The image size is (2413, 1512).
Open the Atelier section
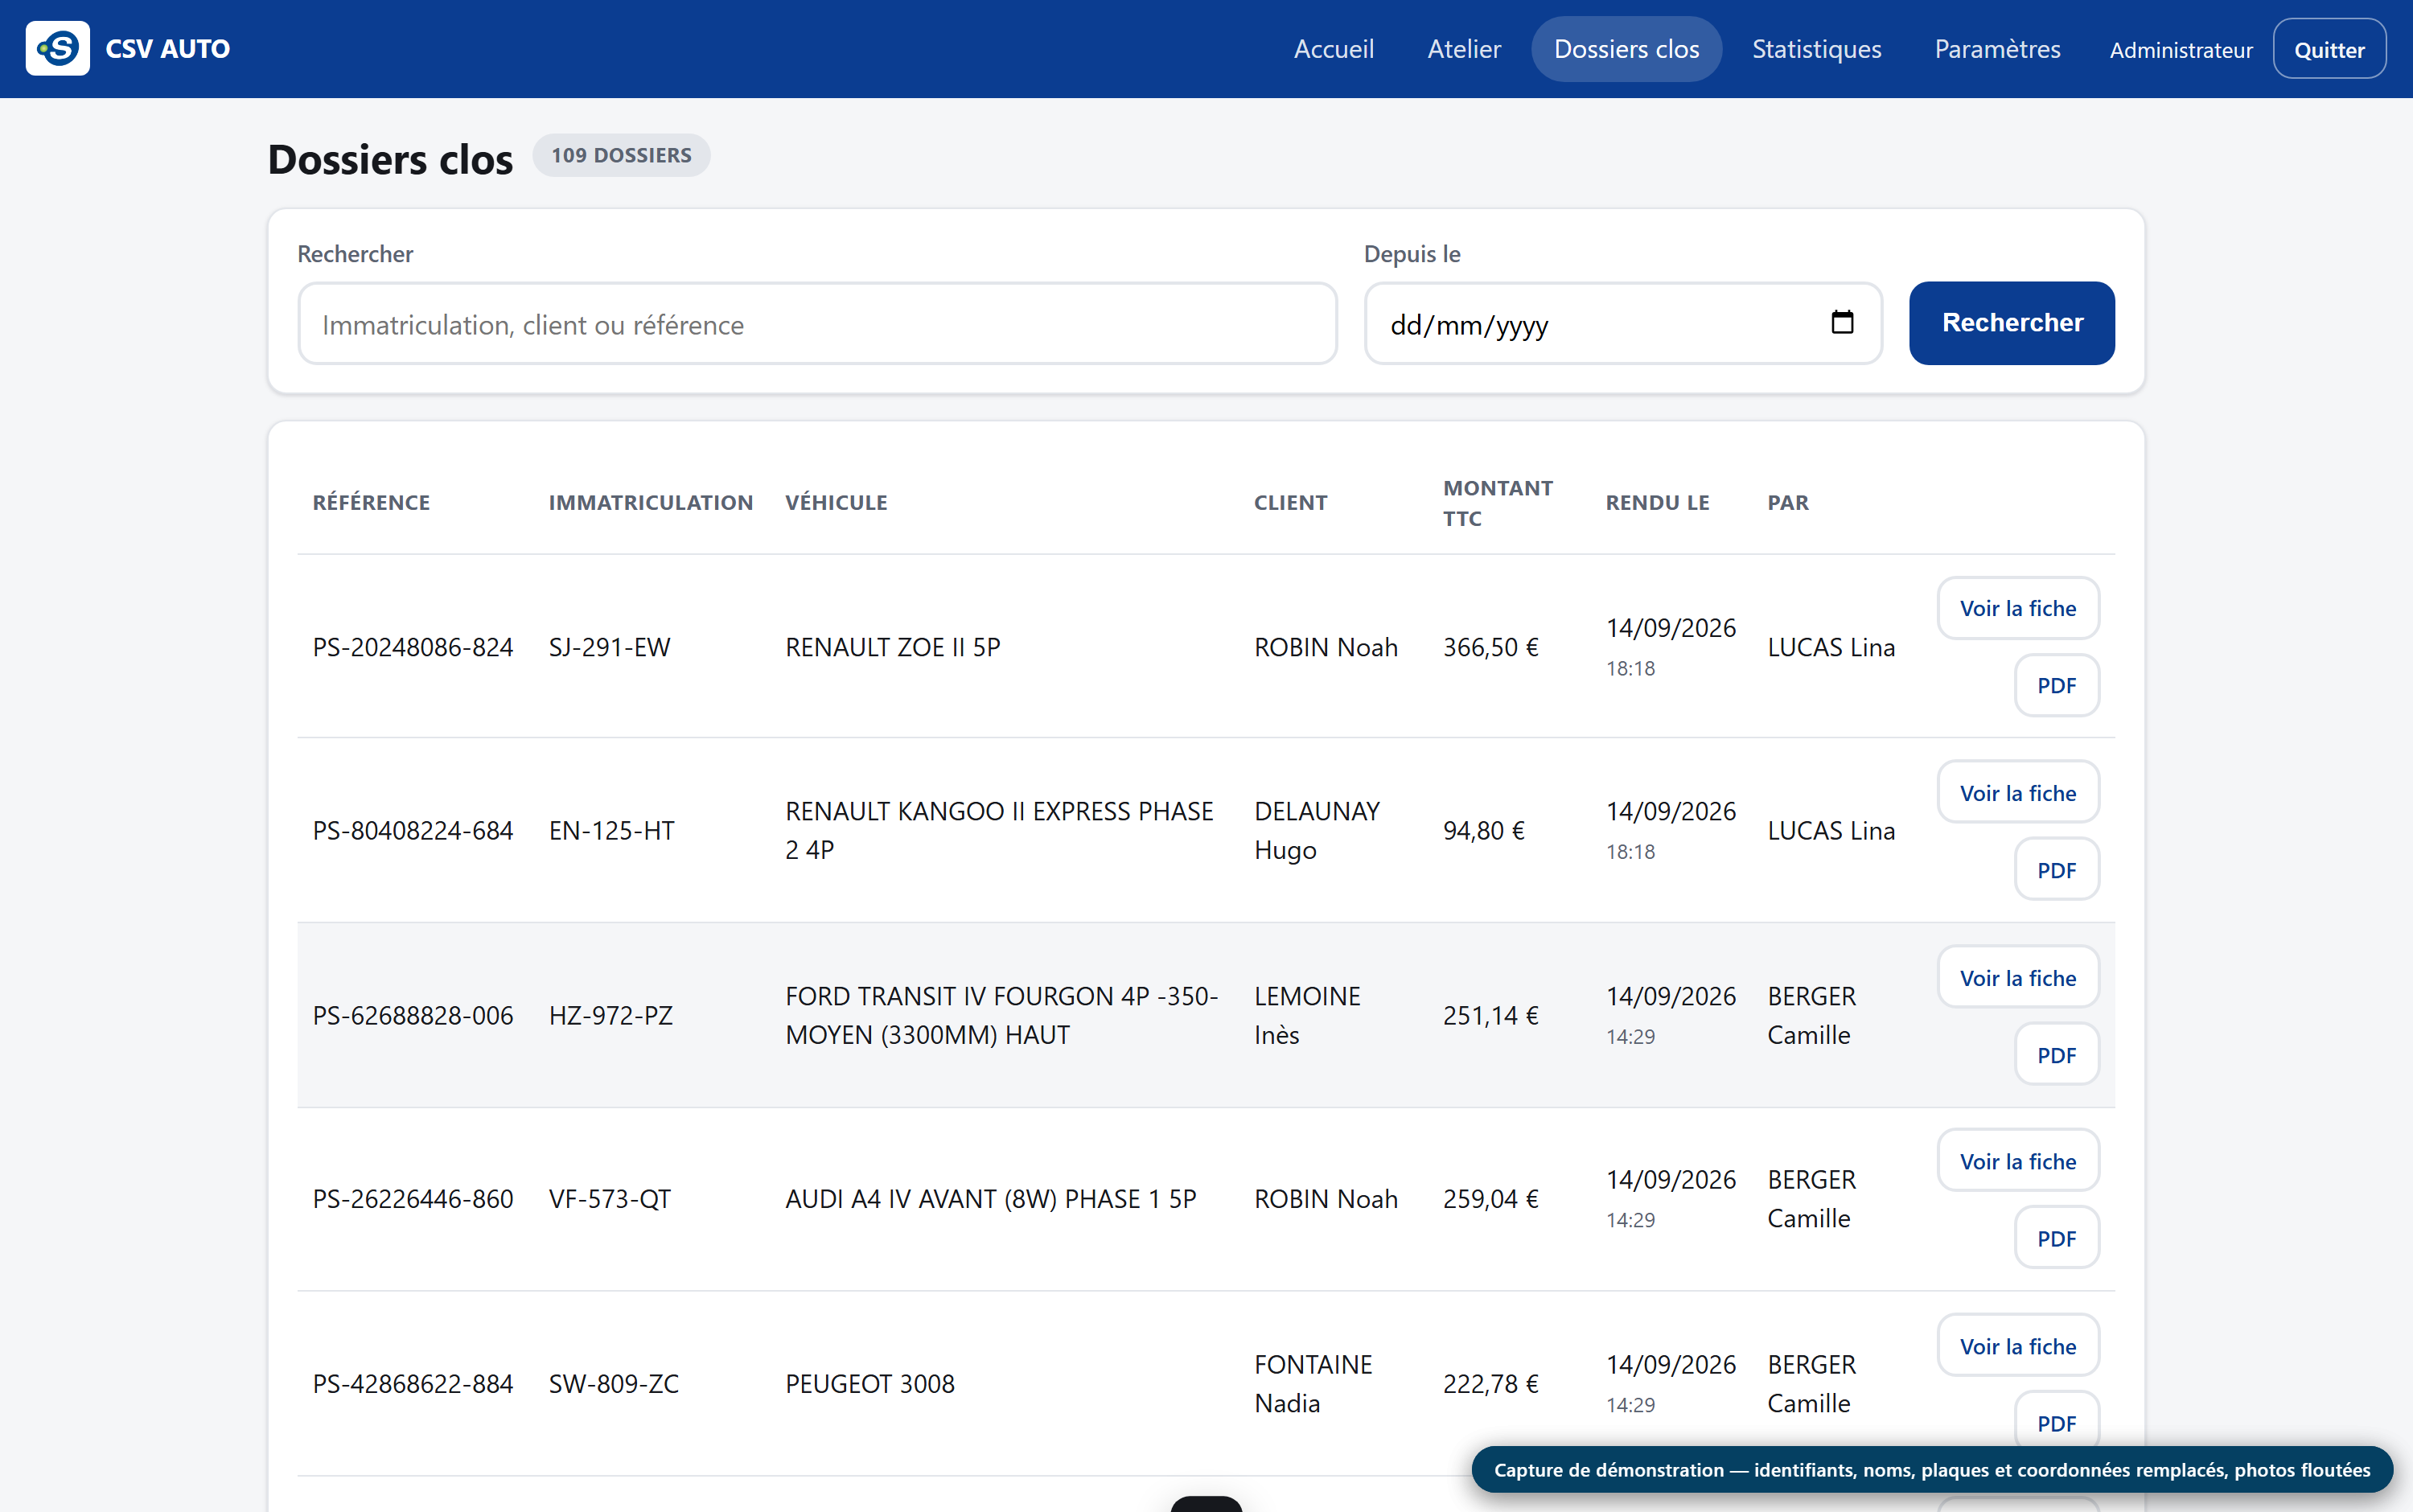pyautogui.click(x=1464, y=49)
